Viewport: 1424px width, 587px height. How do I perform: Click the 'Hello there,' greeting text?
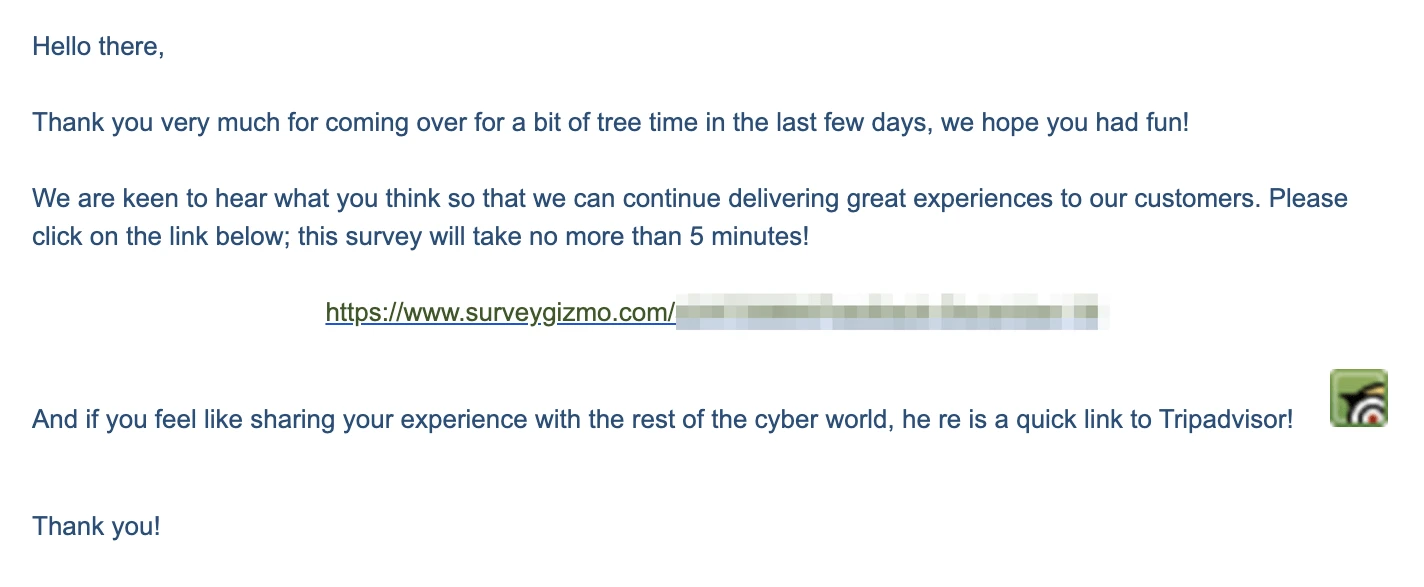98,46
